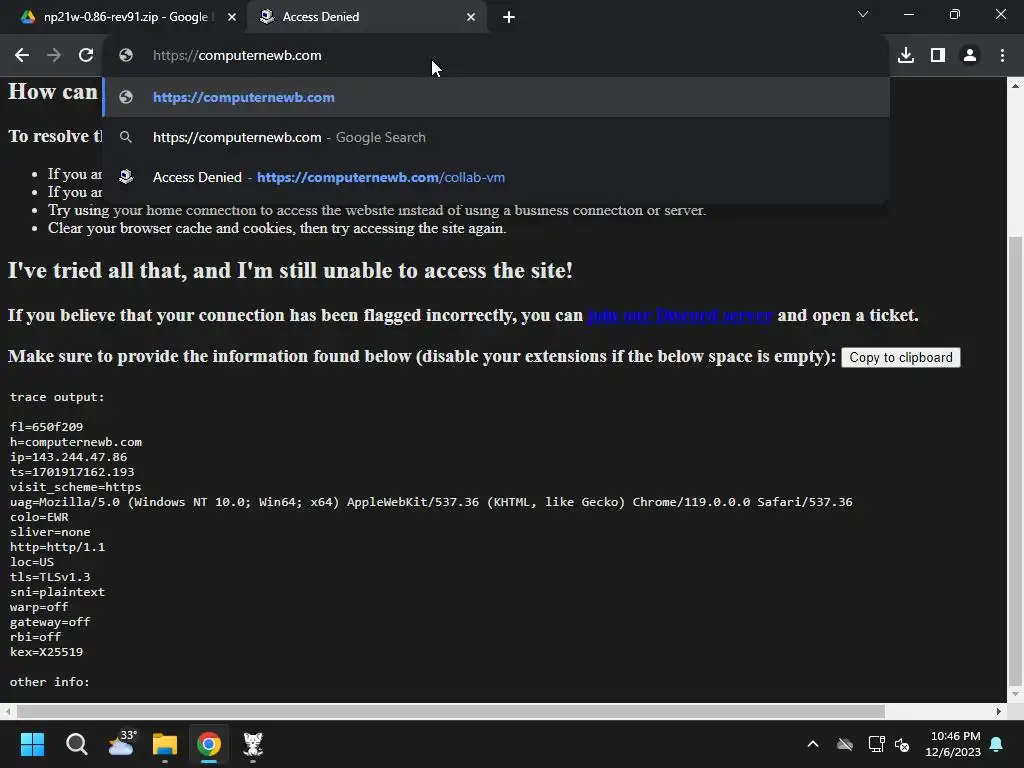
Task: Click the visit_scheme=https trace line
Action: click(x=76, y=487)
